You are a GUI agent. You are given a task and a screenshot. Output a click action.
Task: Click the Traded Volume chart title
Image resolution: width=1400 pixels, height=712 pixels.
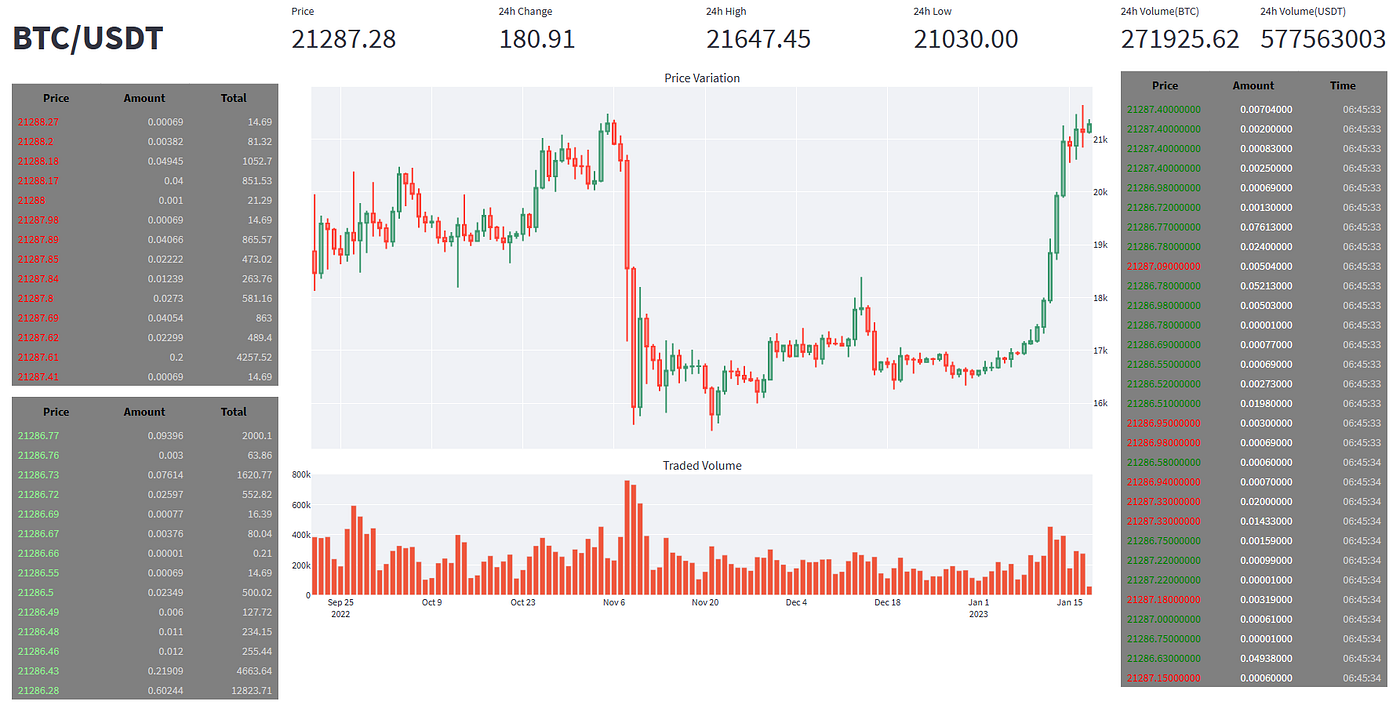tap(702, 466)
